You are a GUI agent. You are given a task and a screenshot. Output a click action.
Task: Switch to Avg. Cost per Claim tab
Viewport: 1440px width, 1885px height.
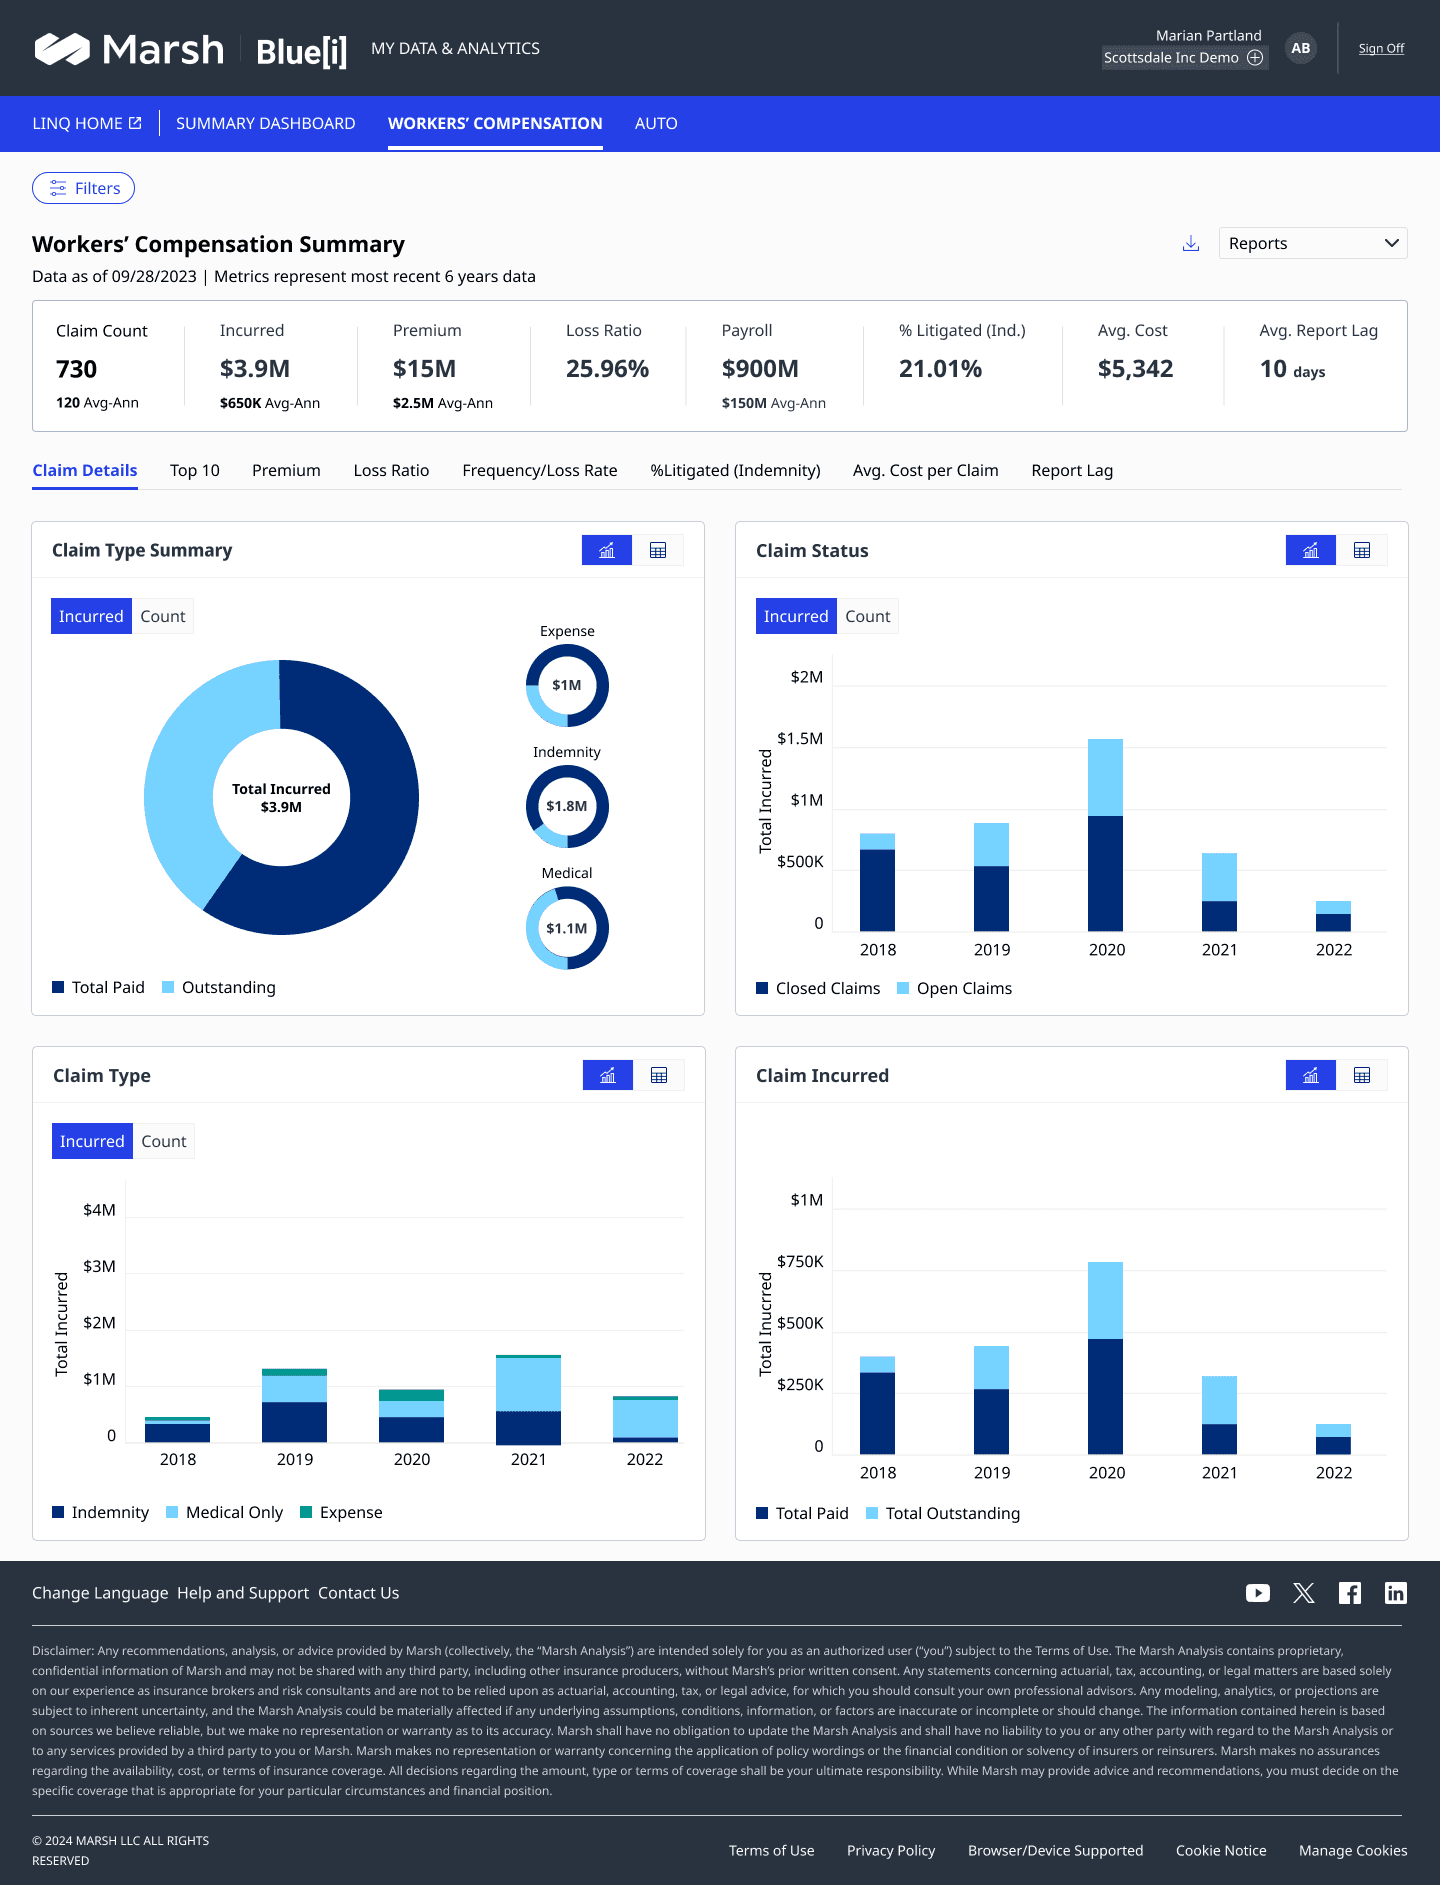tap(926, 470)
